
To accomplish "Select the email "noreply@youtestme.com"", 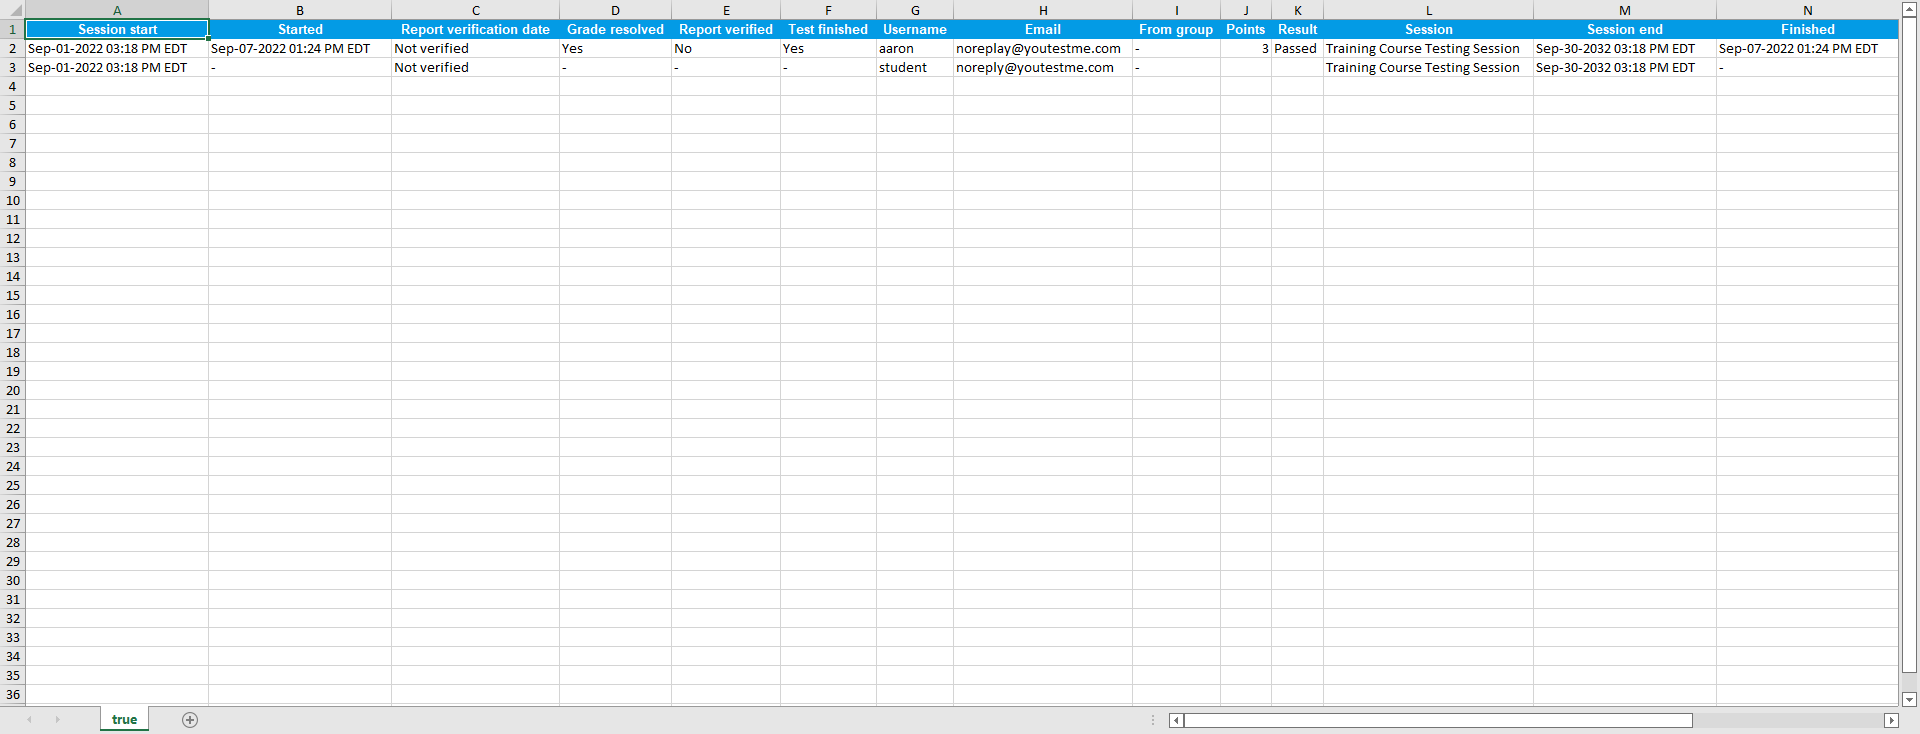I will pos(1043,67).
